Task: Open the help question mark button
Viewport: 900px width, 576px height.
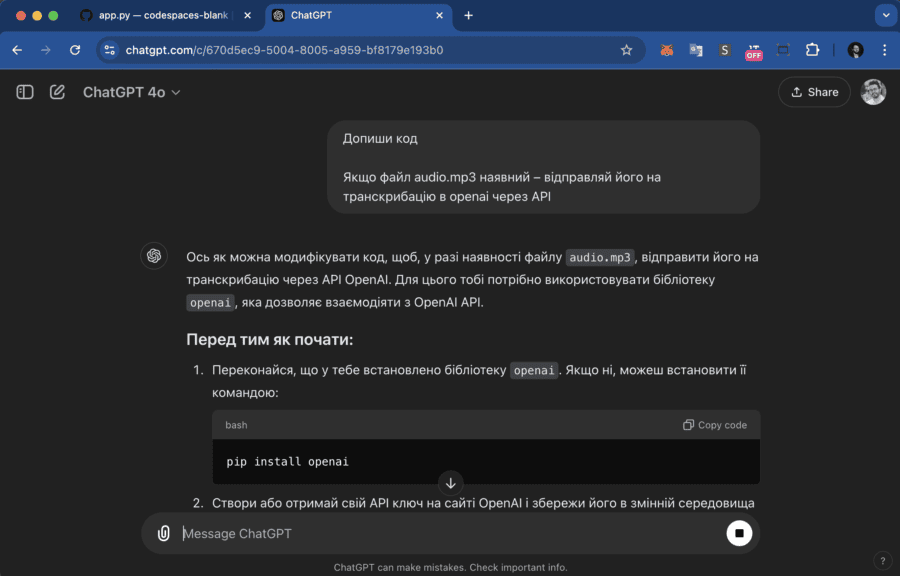Action: pos(883,561)
